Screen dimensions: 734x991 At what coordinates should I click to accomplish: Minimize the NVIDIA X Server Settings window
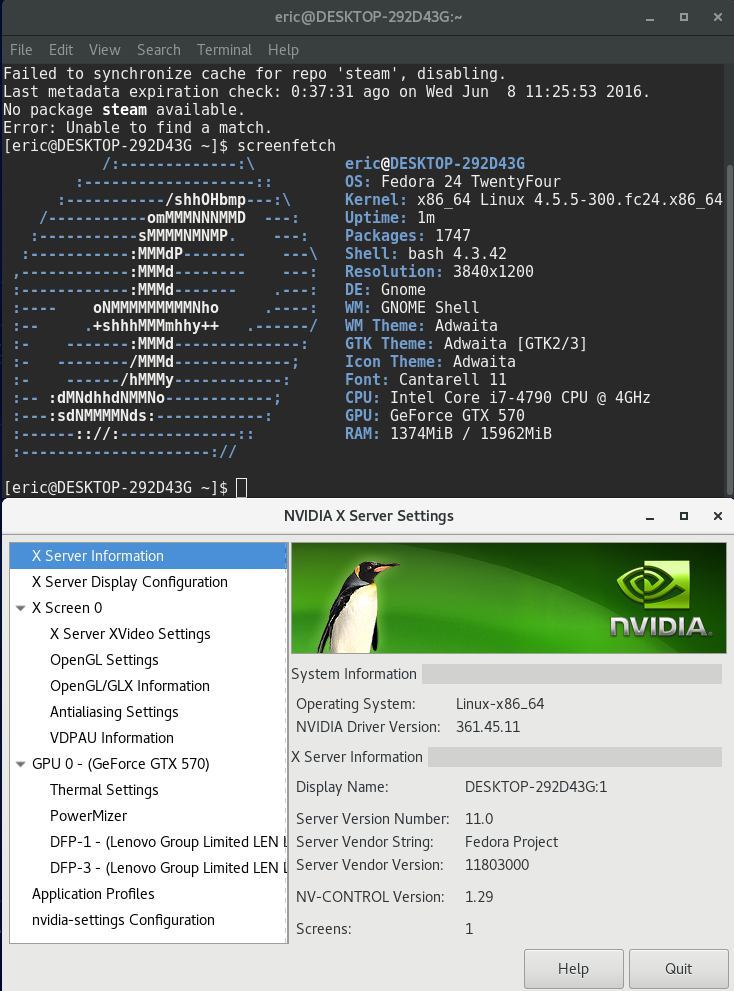coord(650,516)
